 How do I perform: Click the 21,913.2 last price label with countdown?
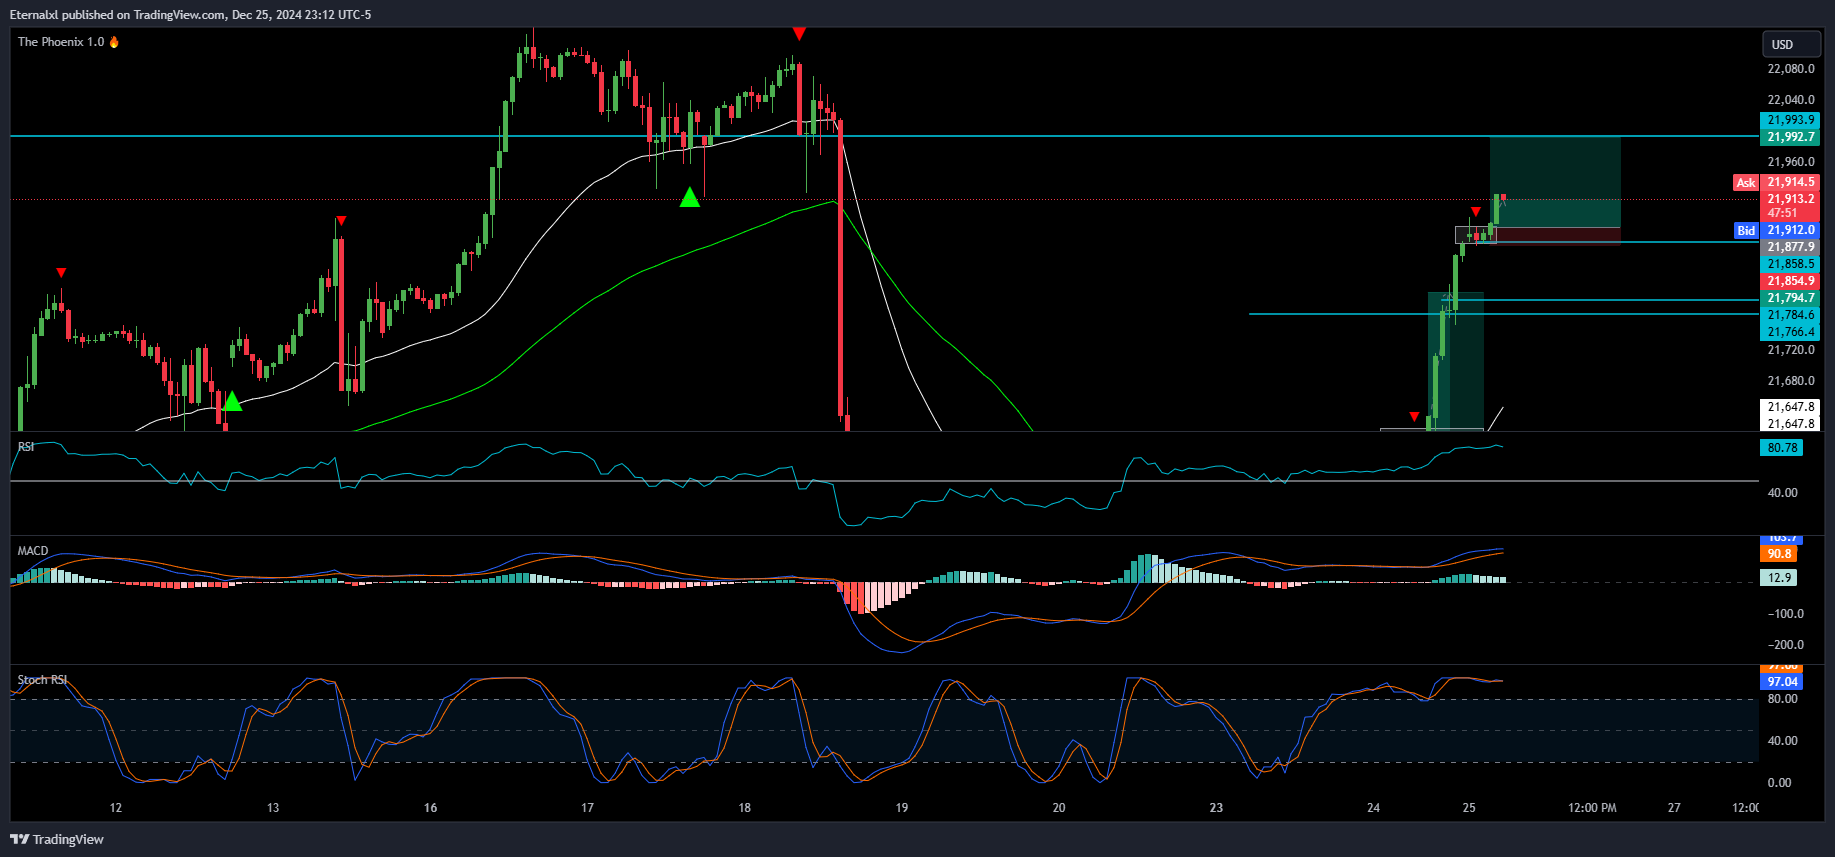click(x=1790, y=206)
